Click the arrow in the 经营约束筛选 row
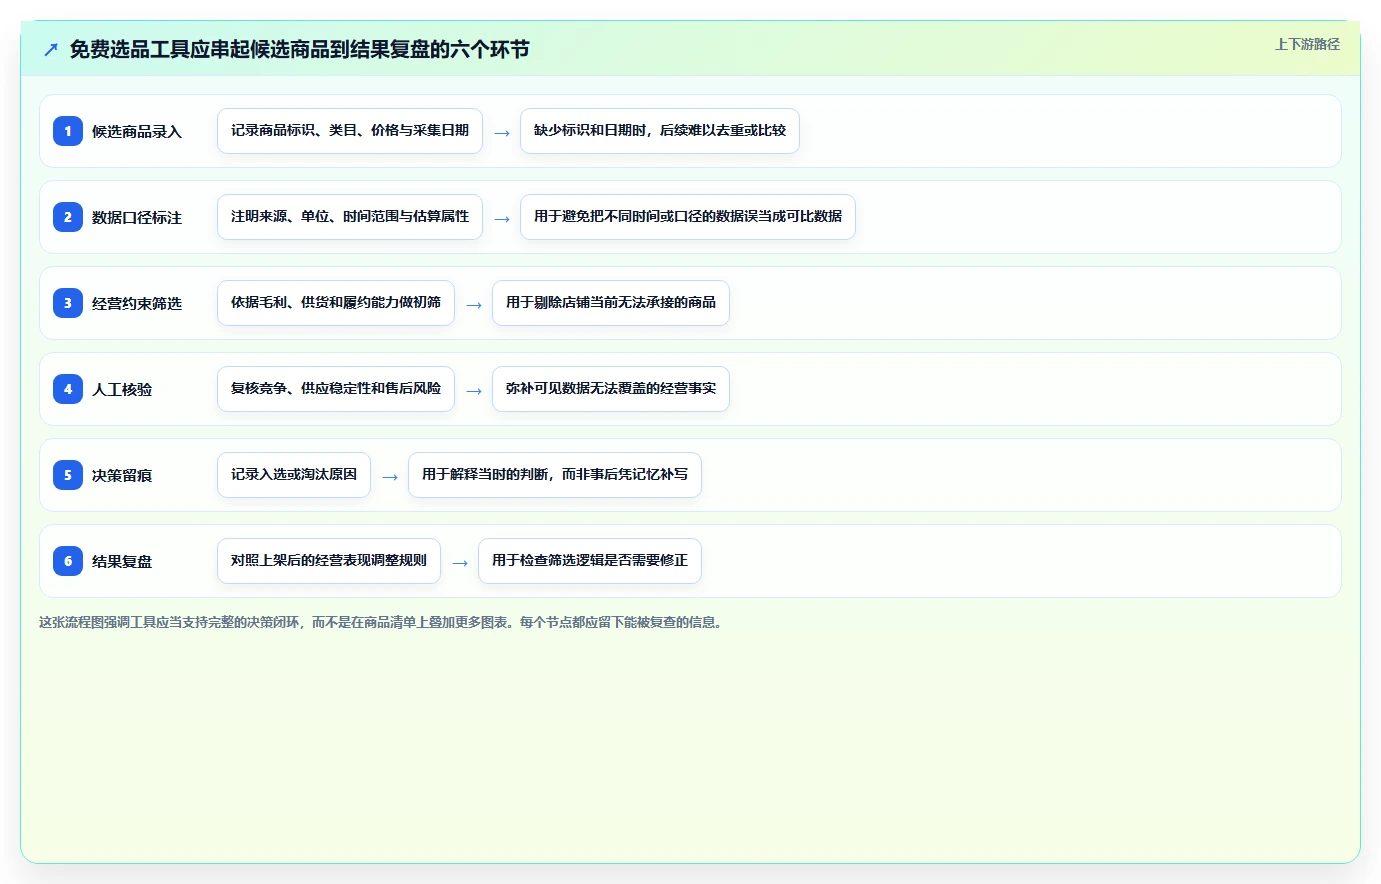 (474, 305)
